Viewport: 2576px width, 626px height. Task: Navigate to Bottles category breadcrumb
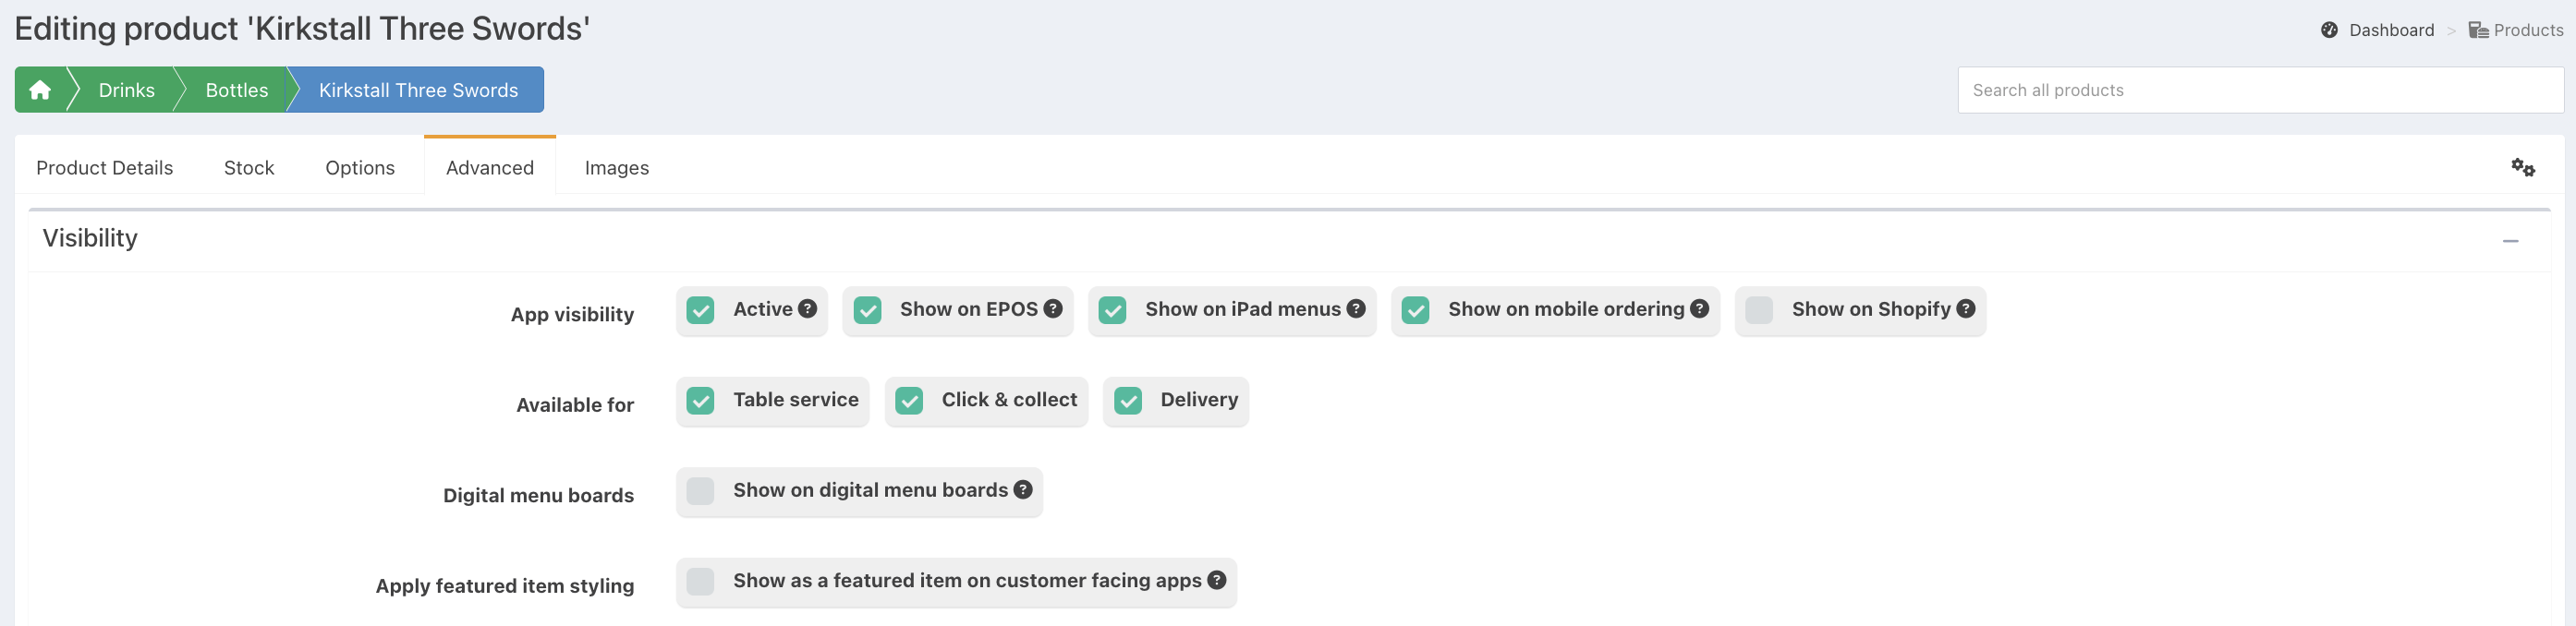[237, 90]
